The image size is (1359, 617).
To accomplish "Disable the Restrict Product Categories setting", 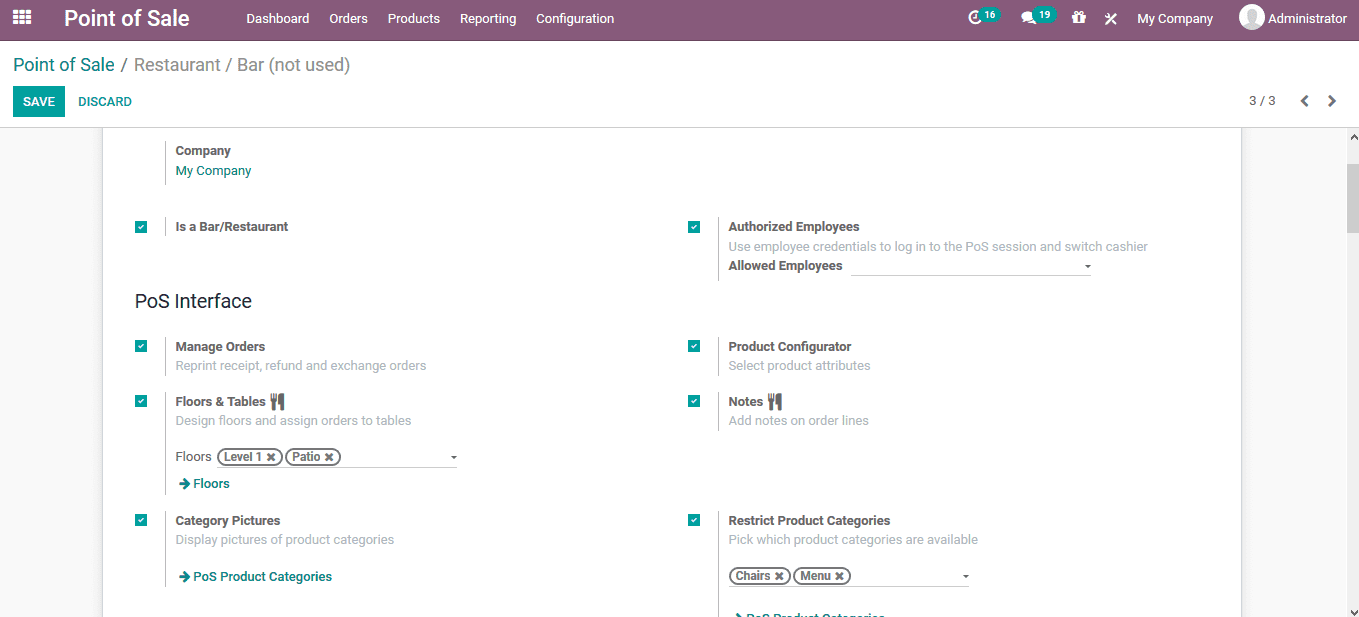I will (x=694, y=520).
